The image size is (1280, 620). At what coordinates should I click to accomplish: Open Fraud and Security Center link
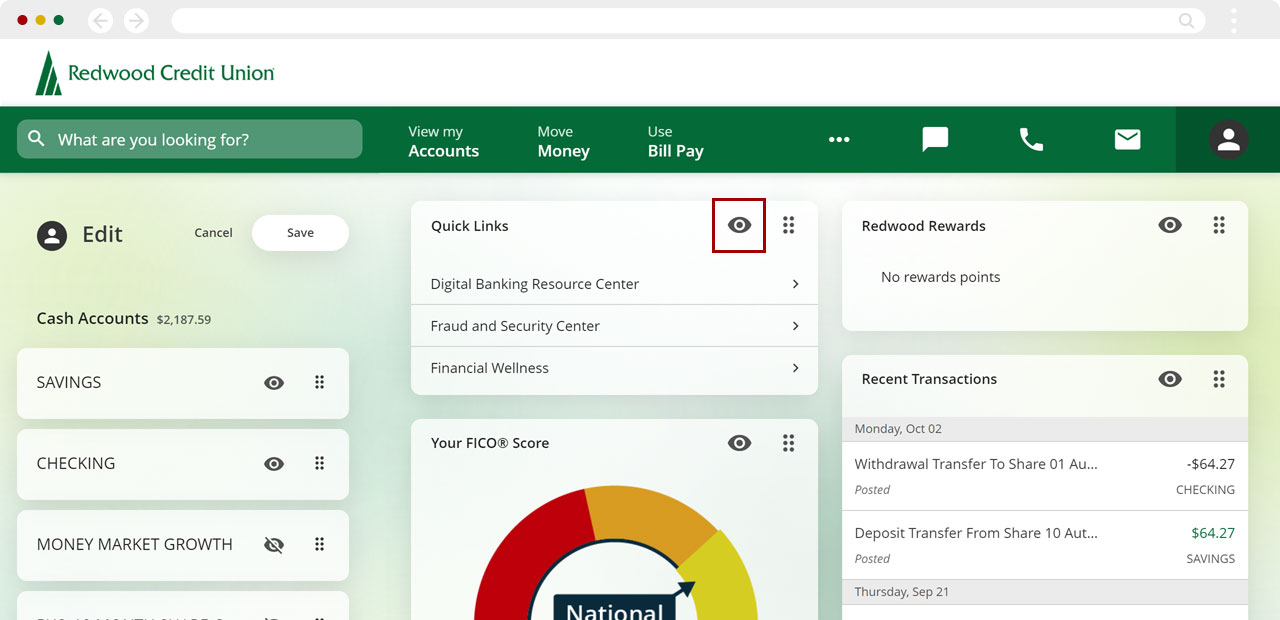tap(515, 326)
